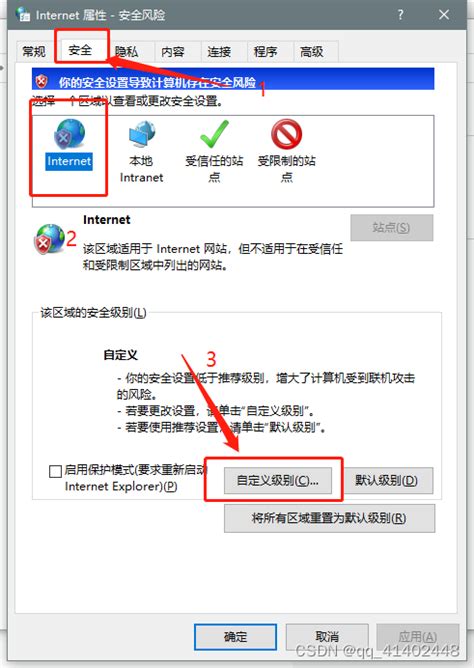This screenshot has width=474, height=668.
Task: Select the Internet zone globe icon
Action: pos(69,134)
